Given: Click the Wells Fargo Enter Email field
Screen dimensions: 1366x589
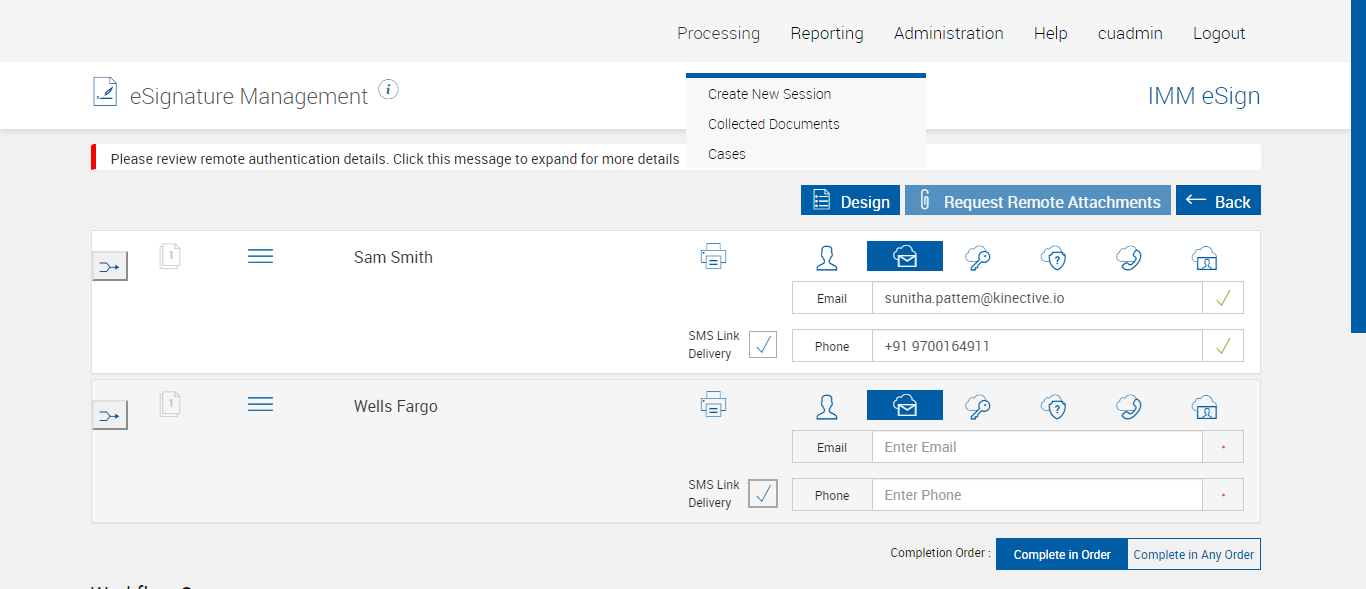Looking at the screenshot, I should (1036, 447).
